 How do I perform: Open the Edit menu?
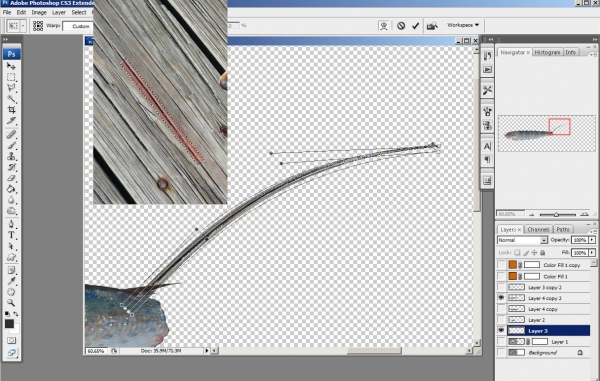pyautogui.click(x=21, y=12)
